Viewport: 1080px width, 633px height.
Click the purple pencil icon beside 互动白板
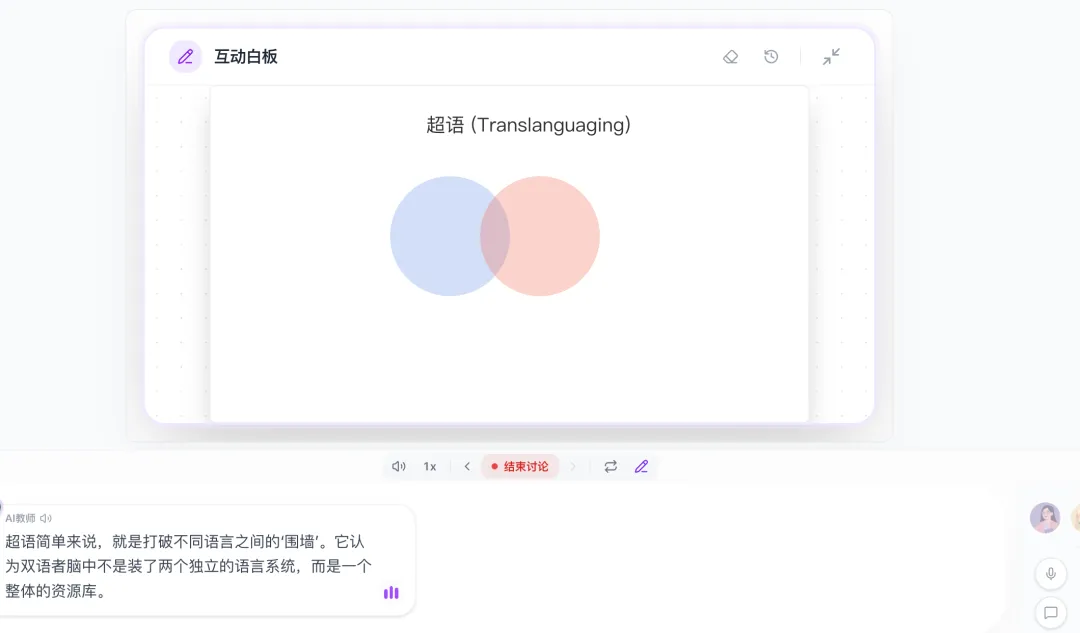click(185, 56)
